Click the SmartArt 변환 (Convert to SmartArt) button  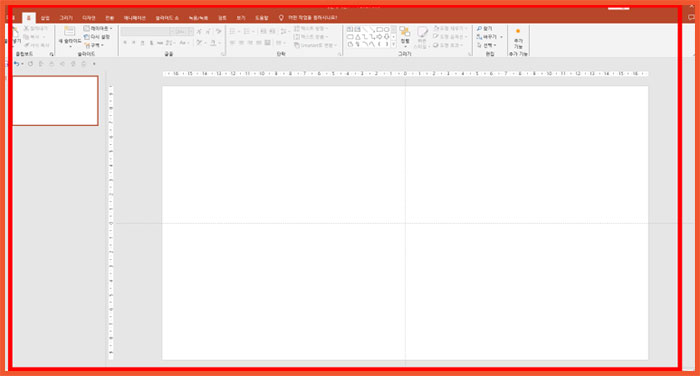tap(315, 46)
